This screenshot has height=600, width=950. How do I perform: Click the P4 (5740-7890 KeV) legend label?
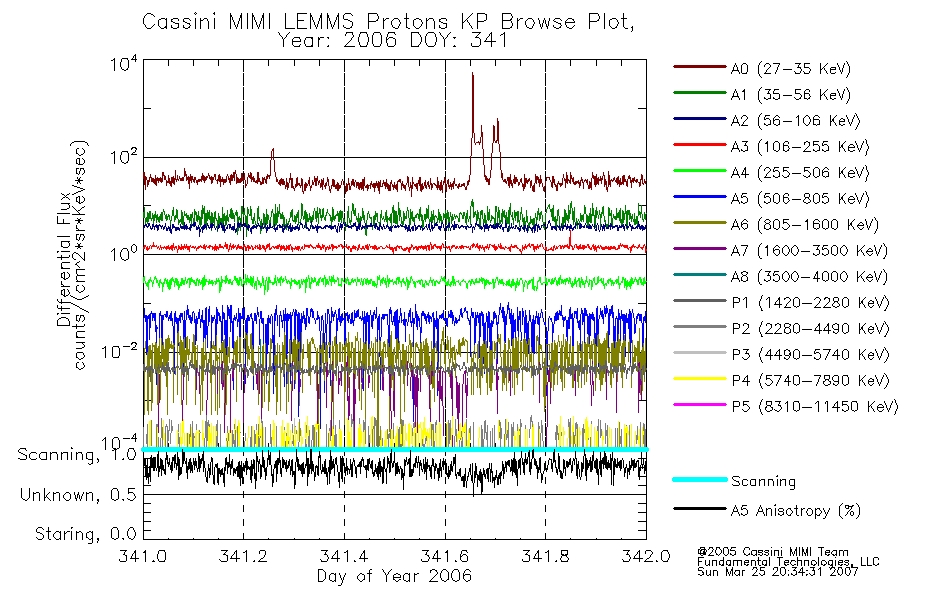pos(810,381)
